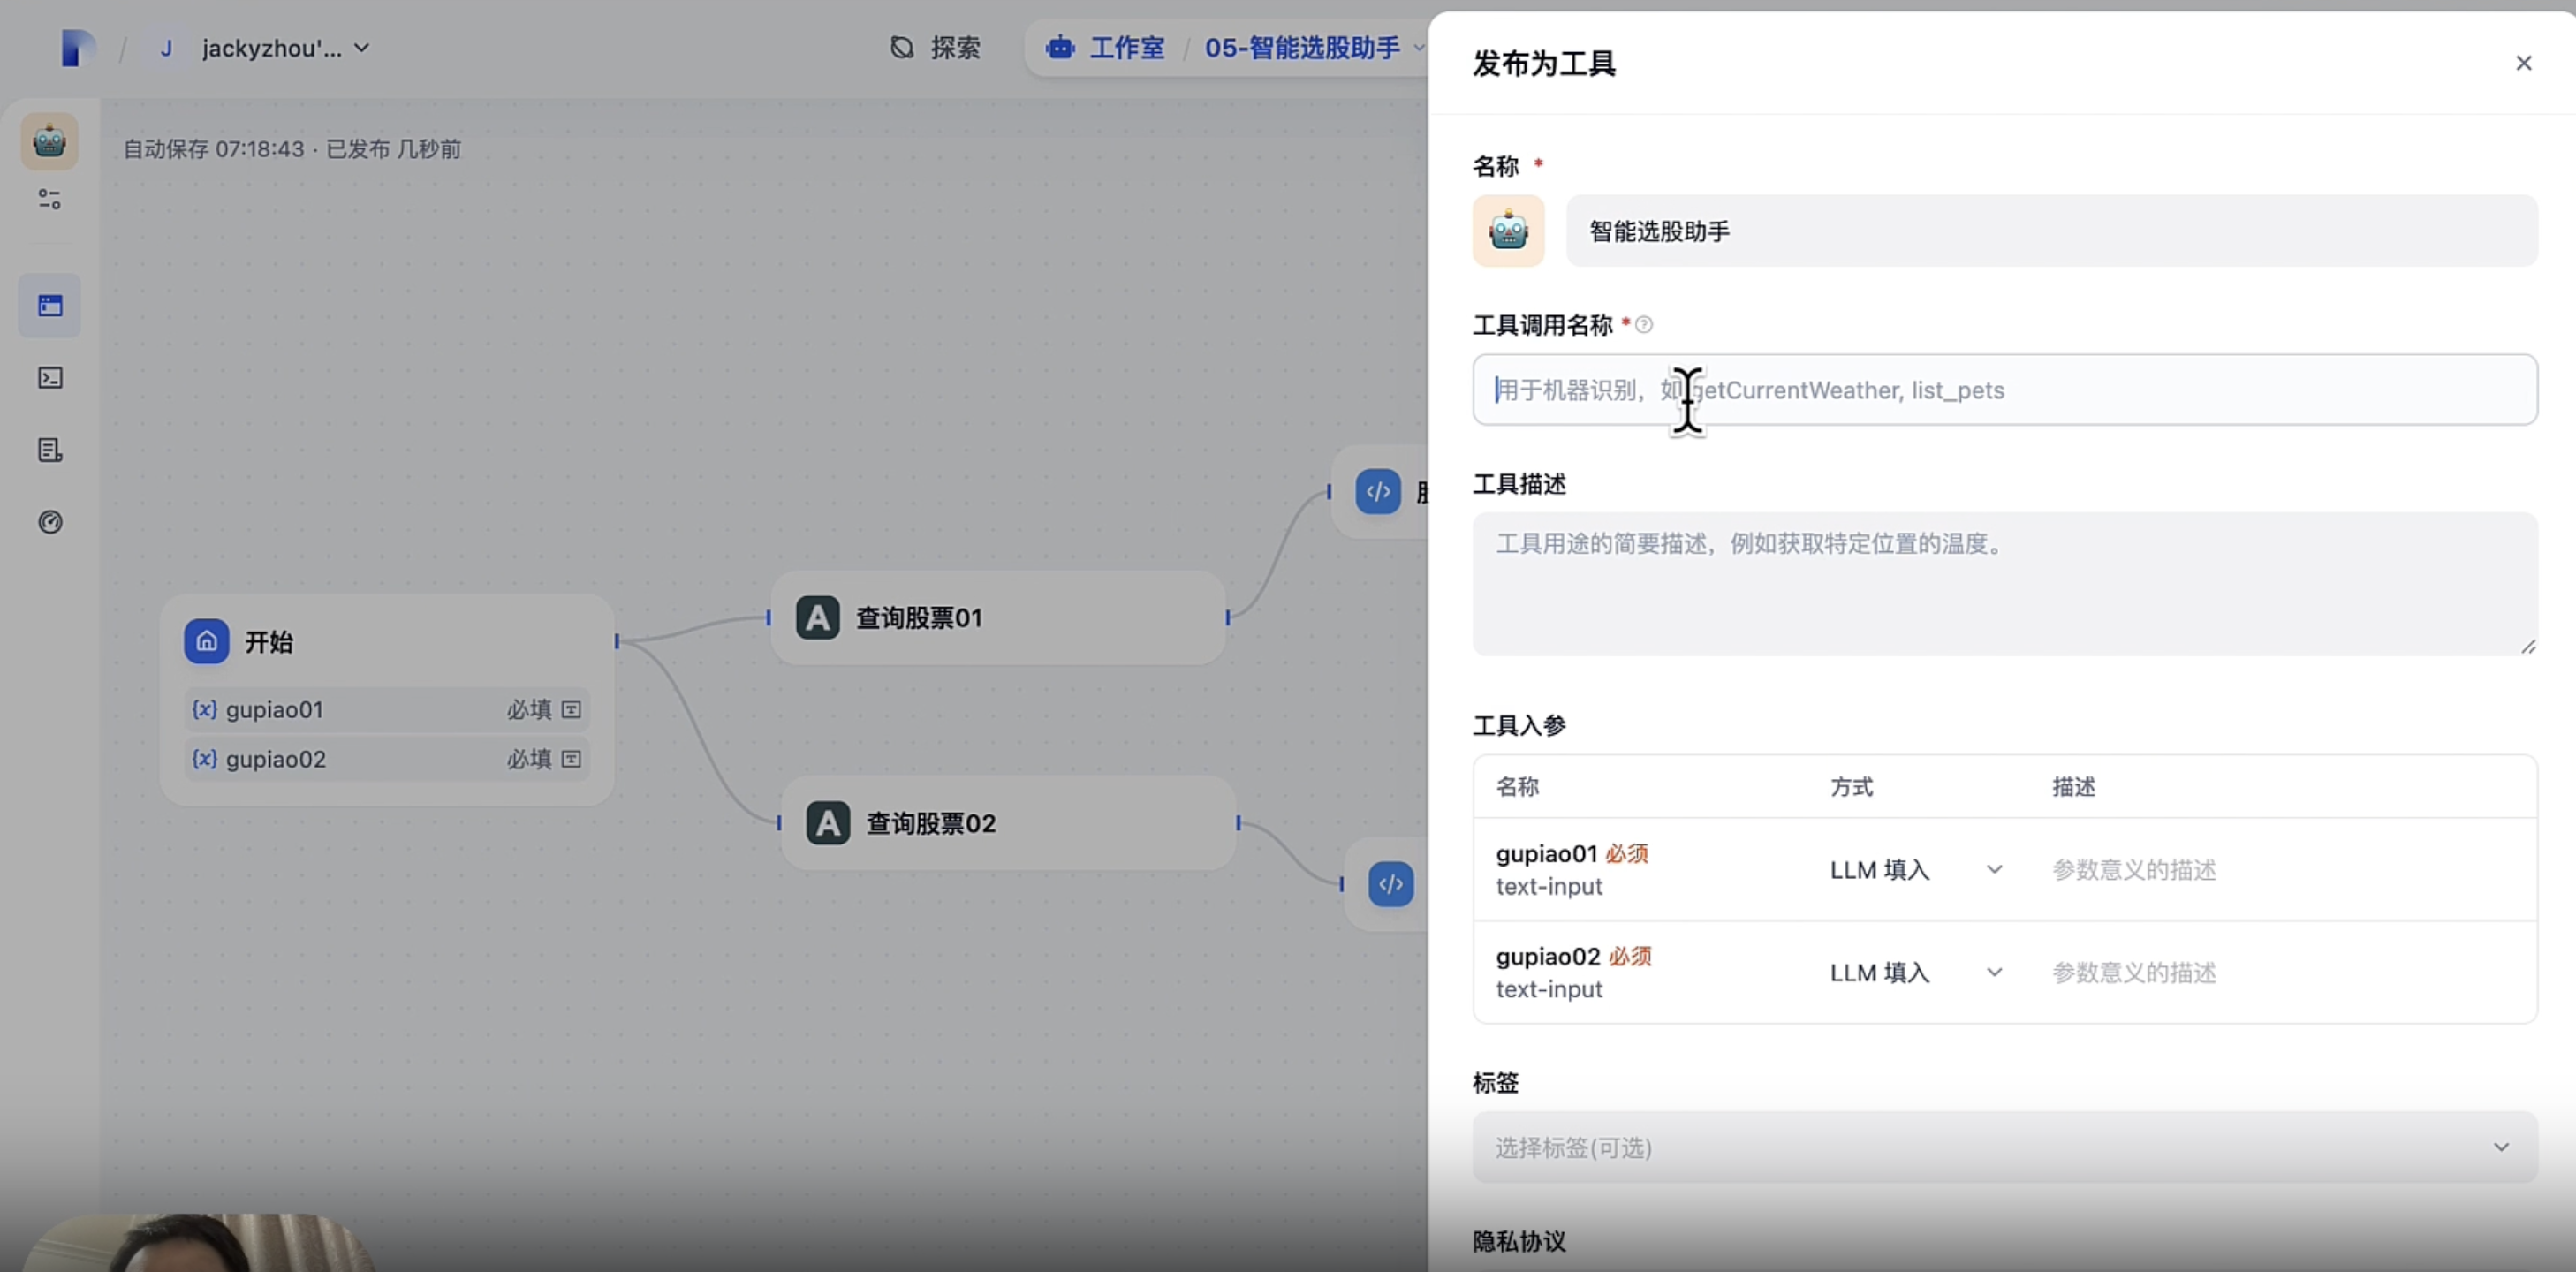The height and width of the screenshot is (1272, 2576).
Task: Click into the 工具描述 text area
Action: [2004, 584]
